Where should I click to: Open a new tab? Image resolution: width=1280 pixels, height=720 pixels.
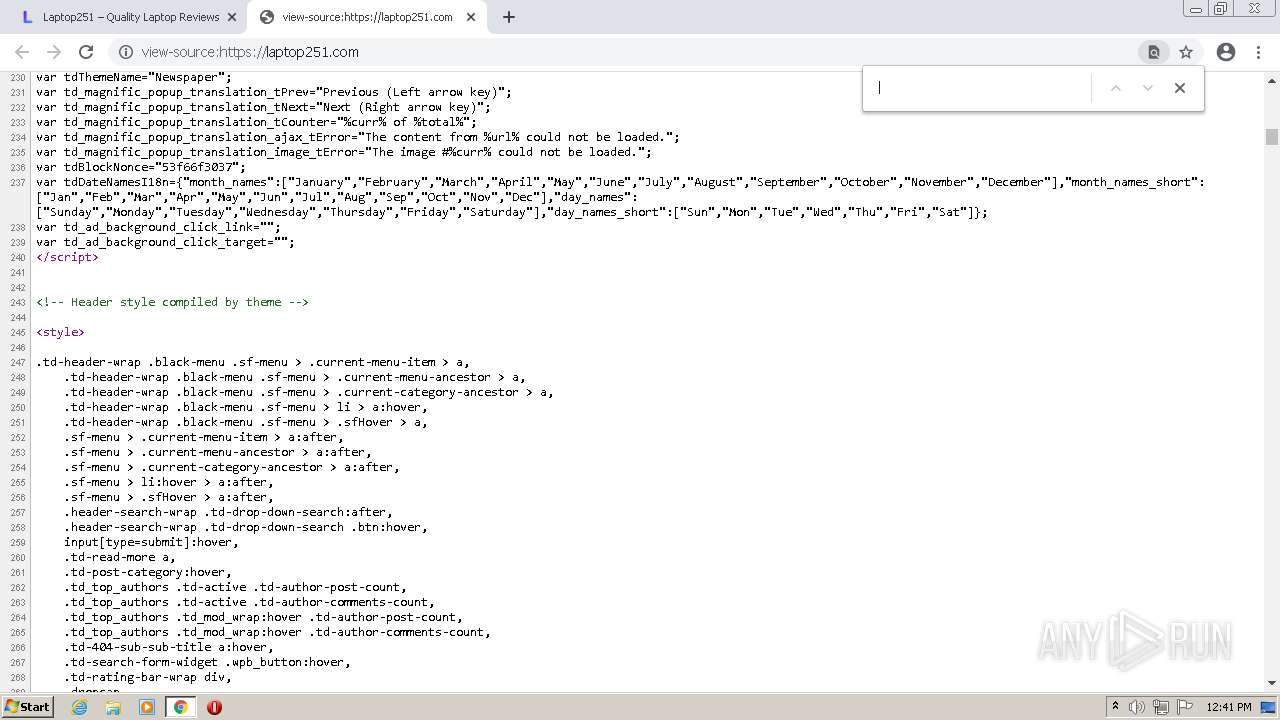tap(509, 17)
